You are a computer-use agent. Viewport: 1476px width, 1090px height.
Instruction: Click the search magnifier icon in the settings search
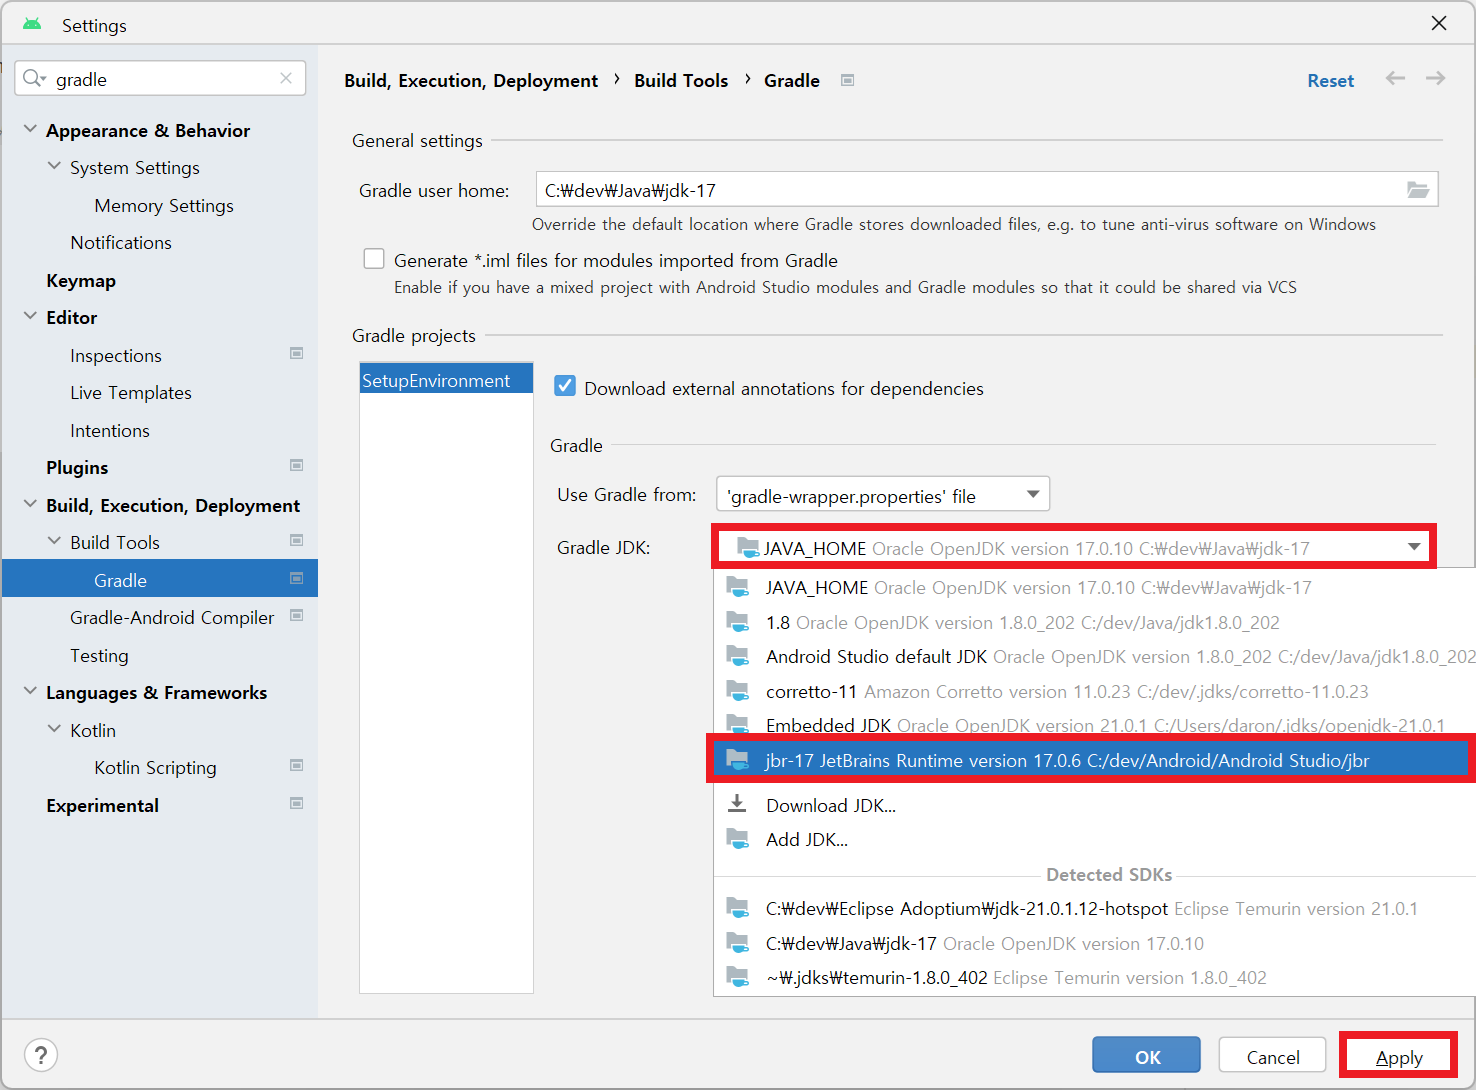[33, 78]
